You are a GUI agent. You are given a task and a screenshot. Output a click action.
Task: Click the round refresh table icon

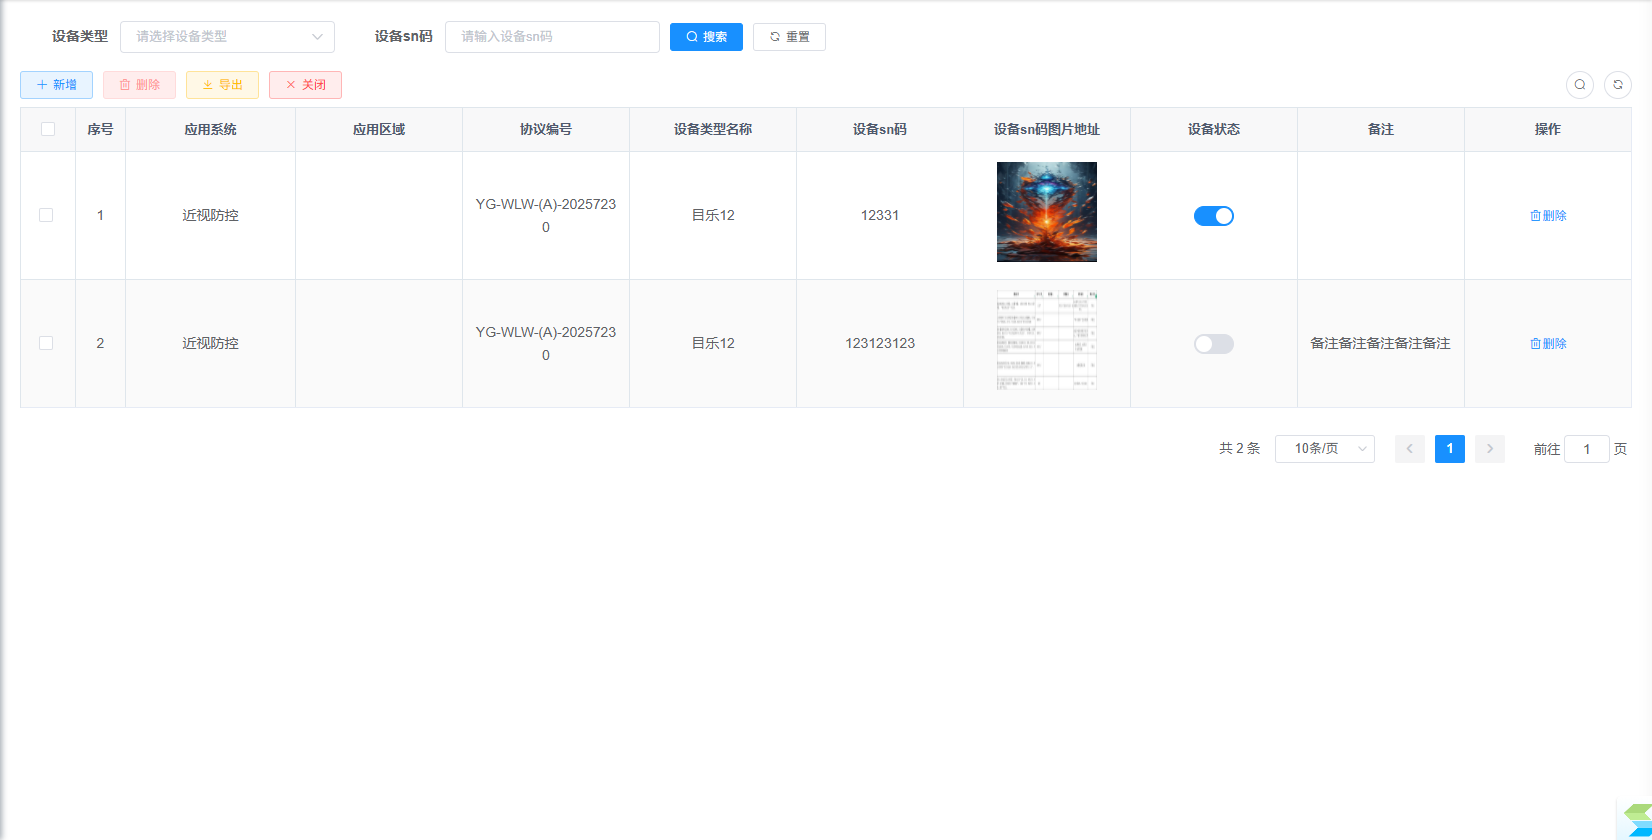(1618, 85)
